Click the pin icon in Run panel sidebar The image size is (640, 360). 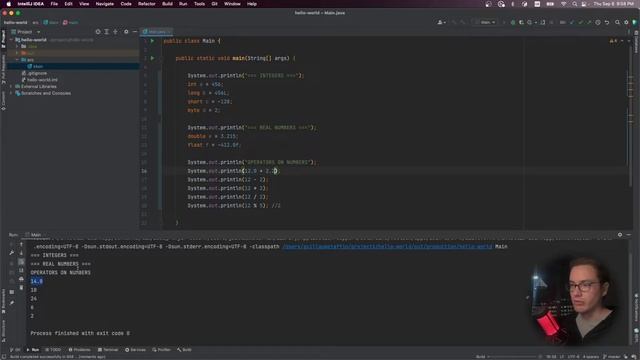pyautogui.click(x=12, y=303)
